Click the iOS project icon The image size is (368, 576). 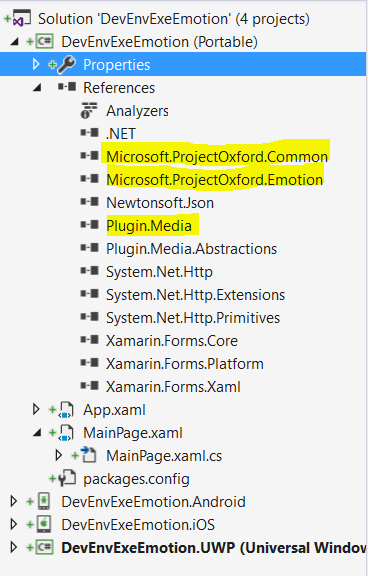44,525
